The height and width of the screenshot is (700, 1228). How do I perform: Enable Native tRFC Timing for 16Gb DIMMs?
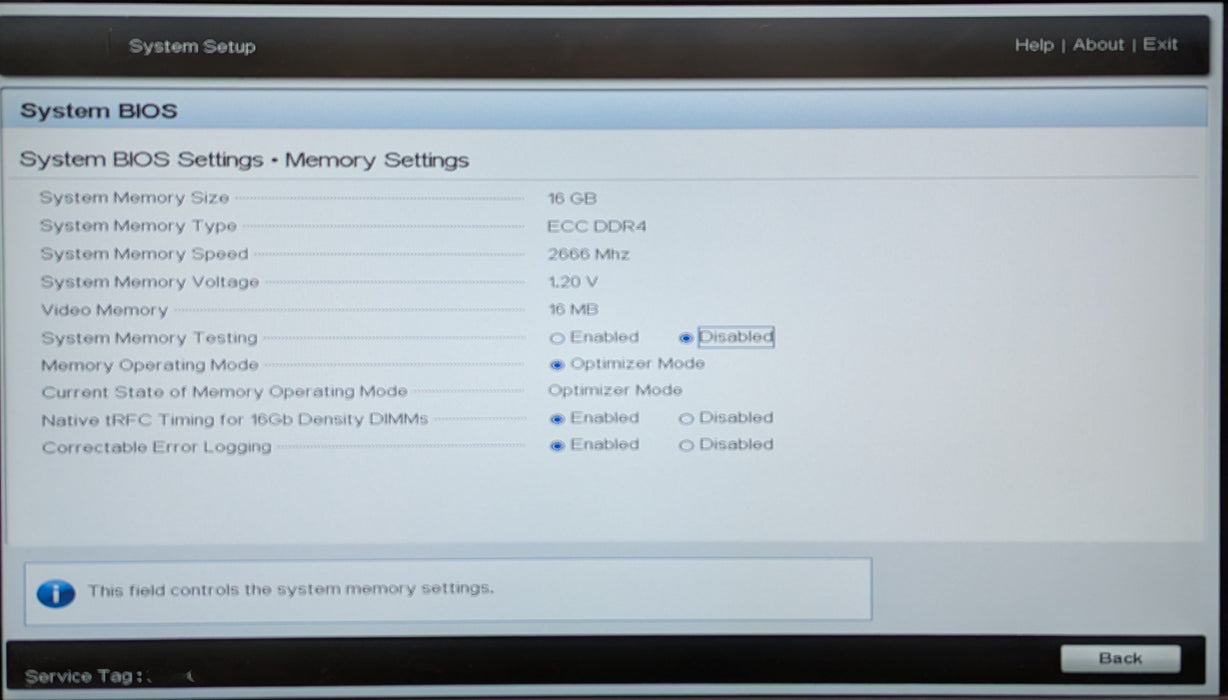557,419
